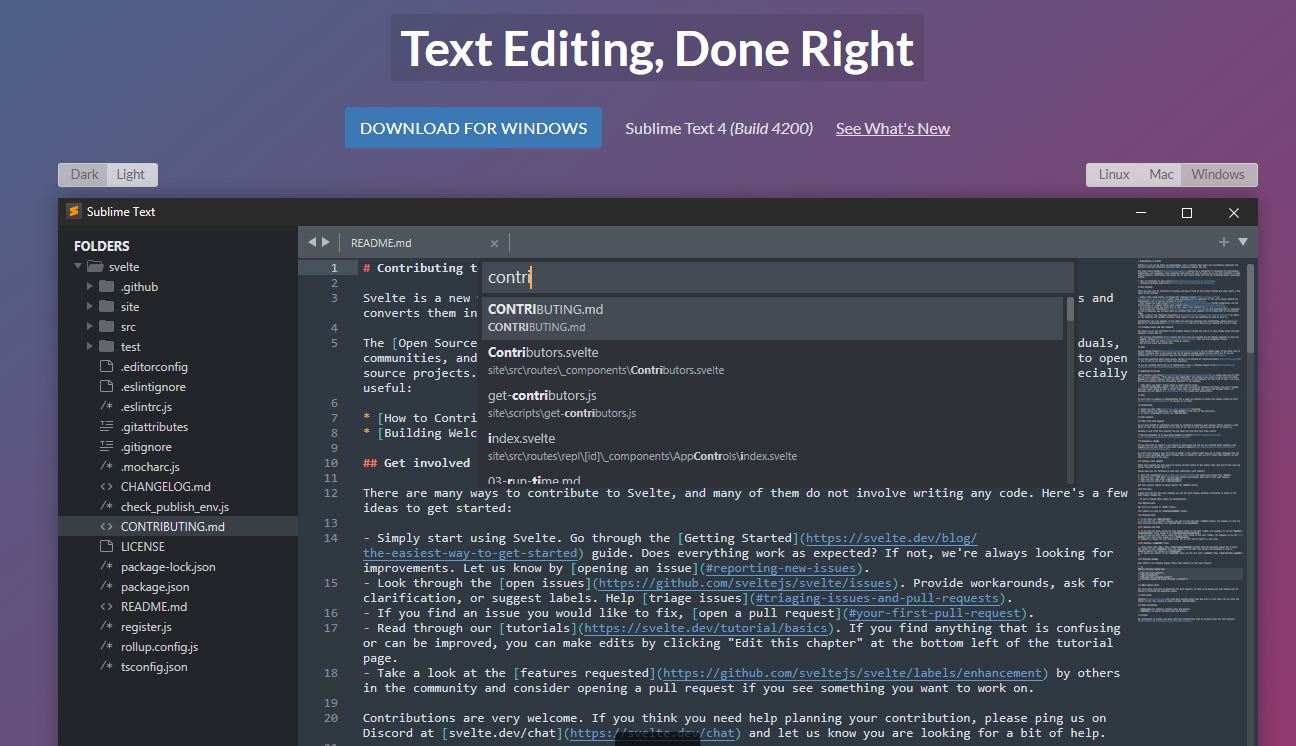Click the Download for Windows button
This screenshot has width=1296, height=746.
pyautogui.click(x=473, y=128)
